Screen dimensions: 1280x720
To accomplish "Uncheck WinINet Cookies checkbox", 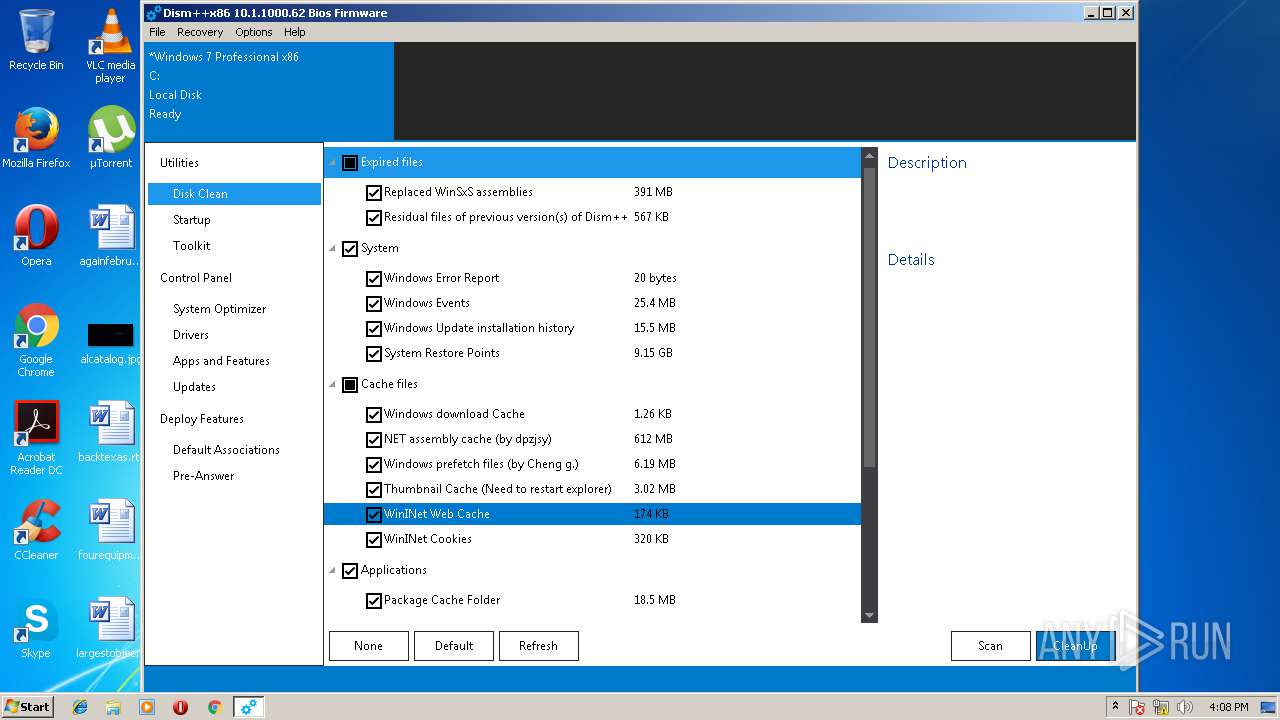I will [x=374, y=539].
